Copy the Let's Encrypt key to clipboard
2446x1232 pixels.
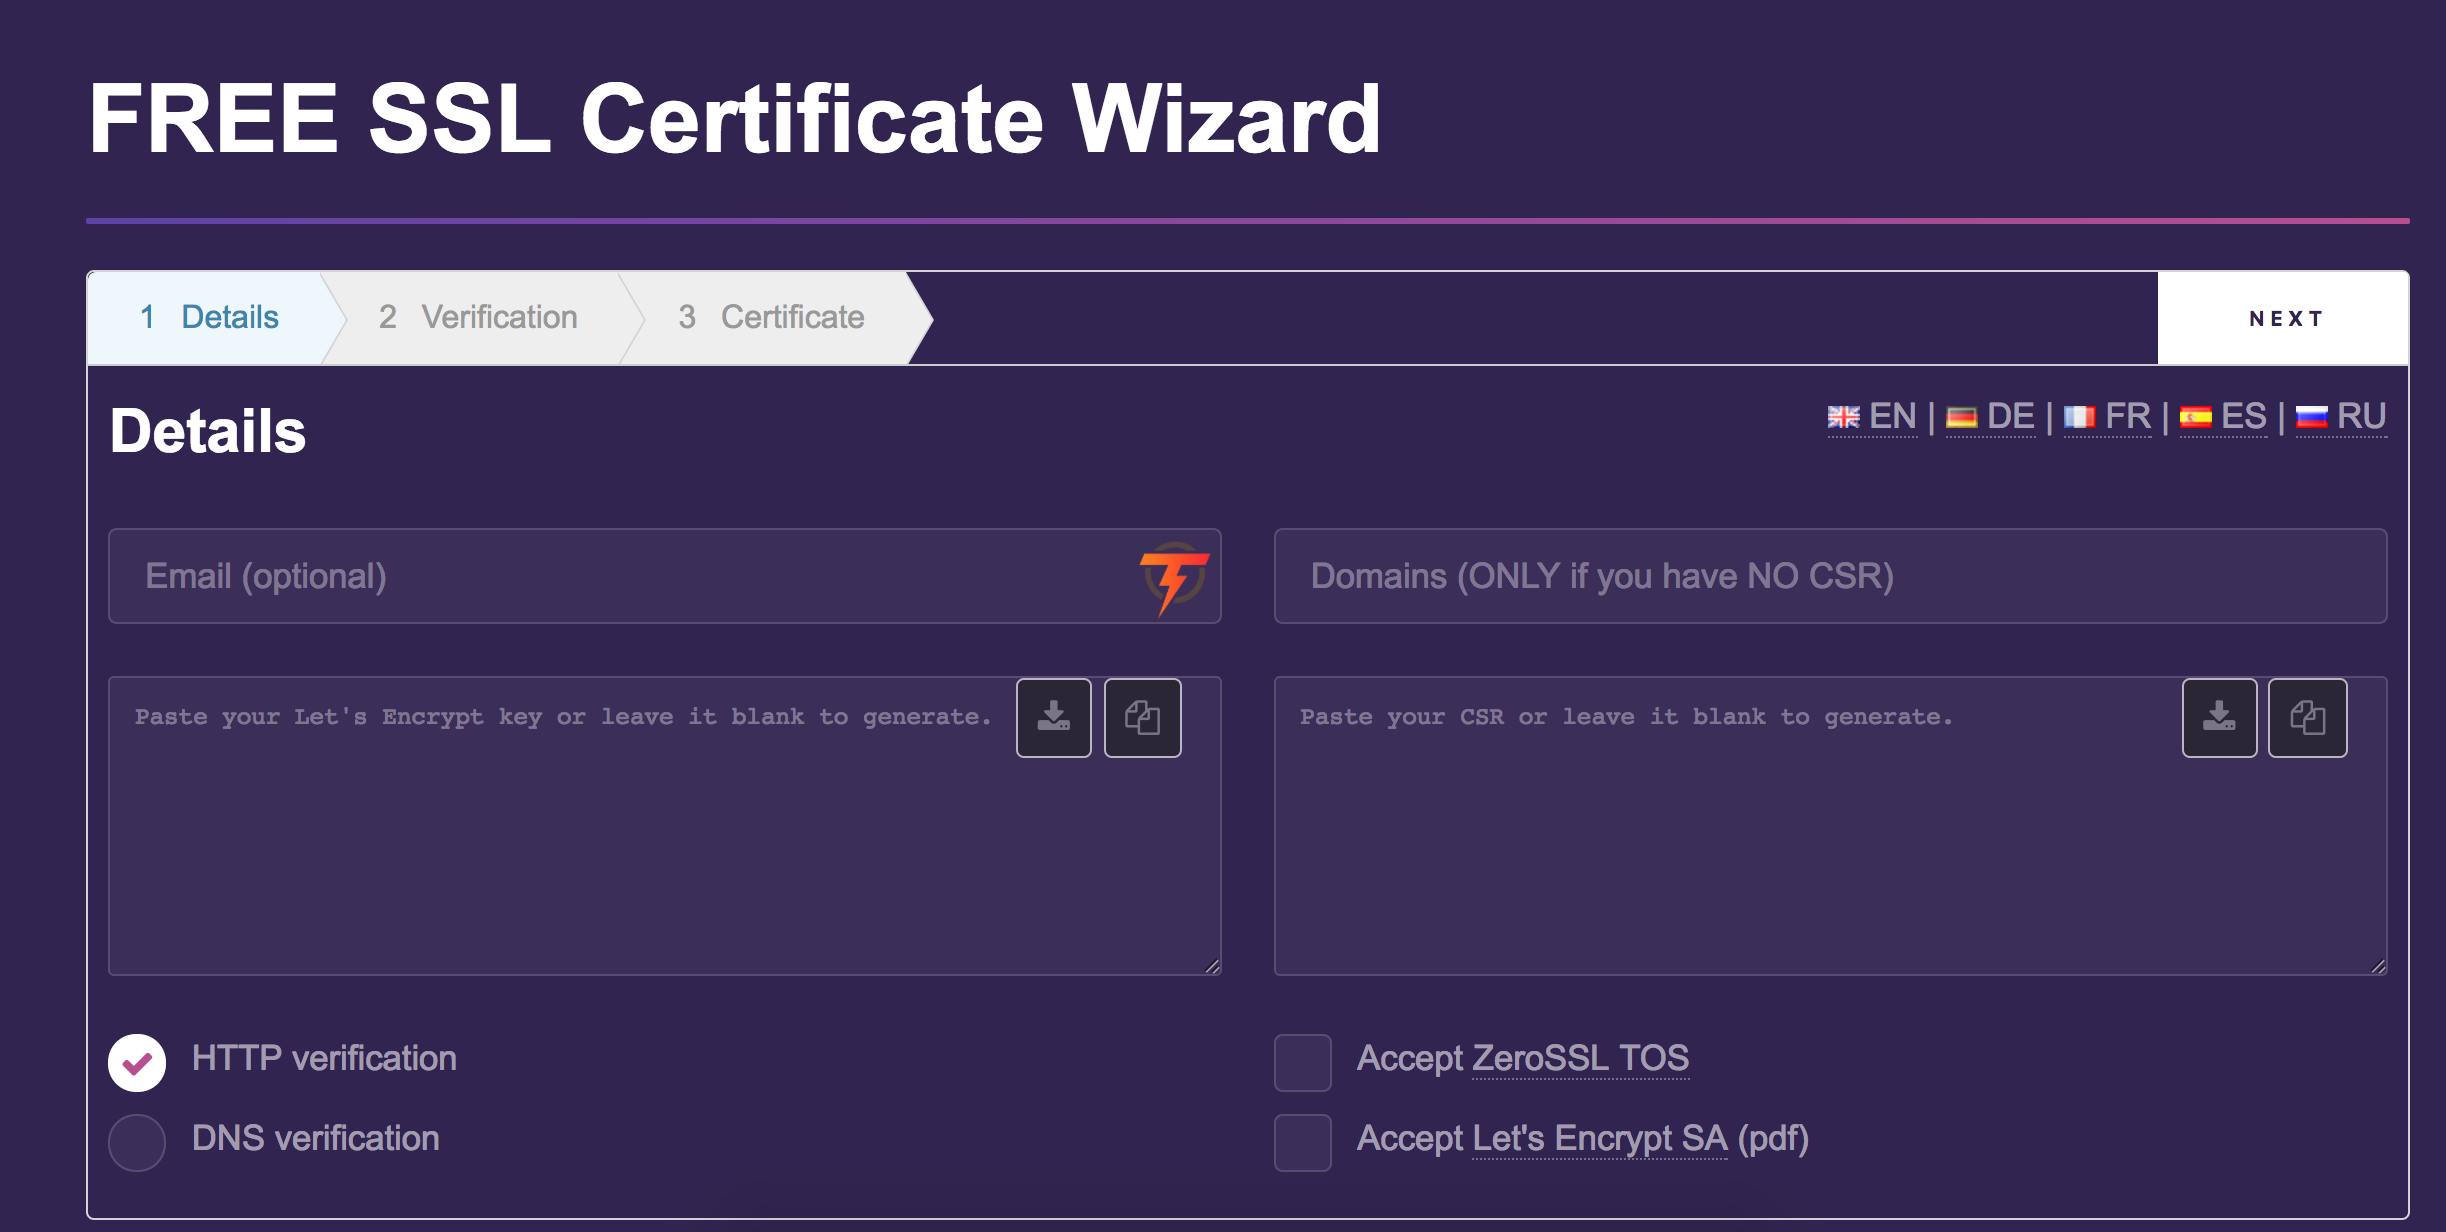(x=1142, y=717)
